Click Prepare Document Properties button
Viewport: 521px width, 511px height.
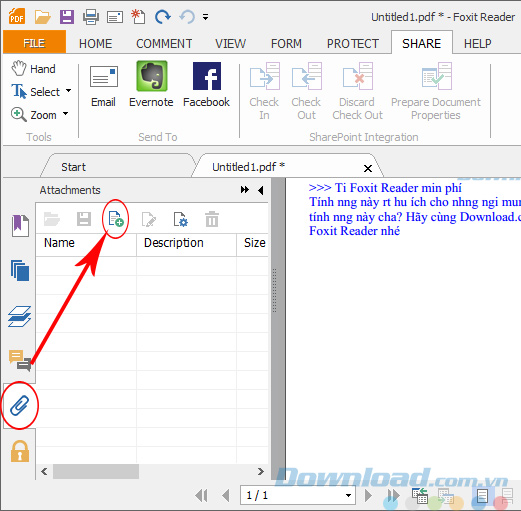click(x=436, y=91)
